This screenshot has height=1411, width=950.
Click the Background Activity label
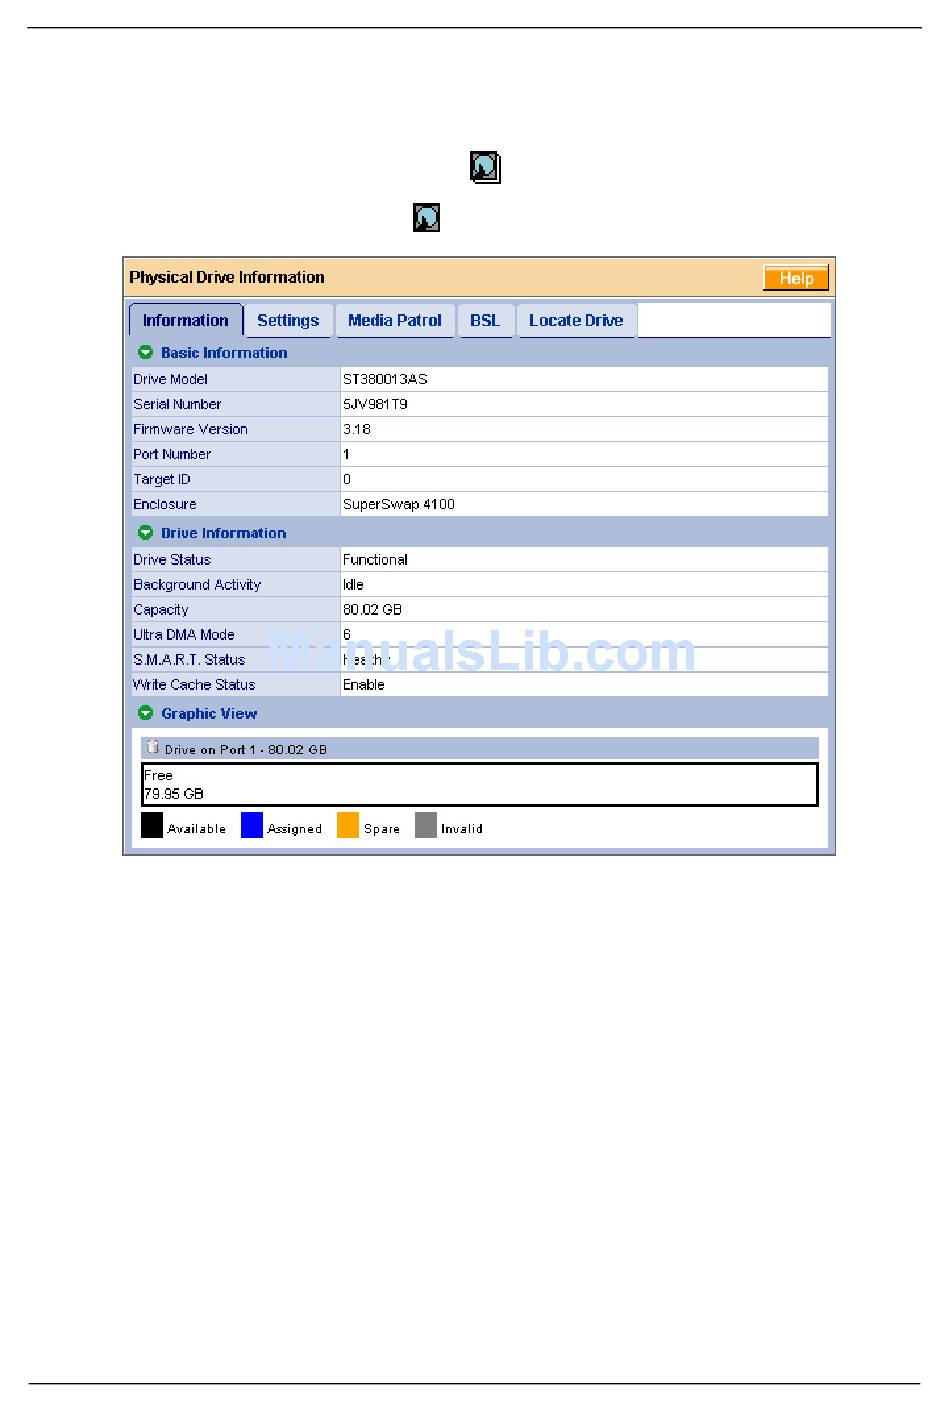click(x=197, y=585)
